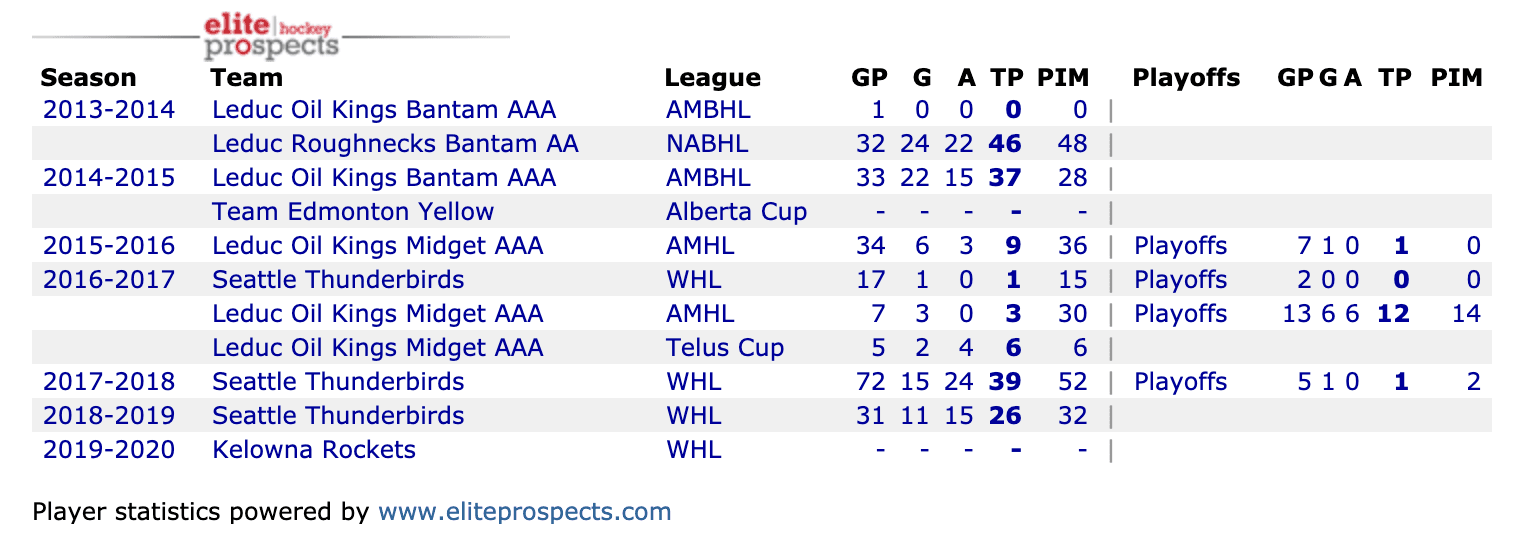Screen dimensions: 1528x534
Task: Open the 2013-2014 season link
Action: point(108,110)
